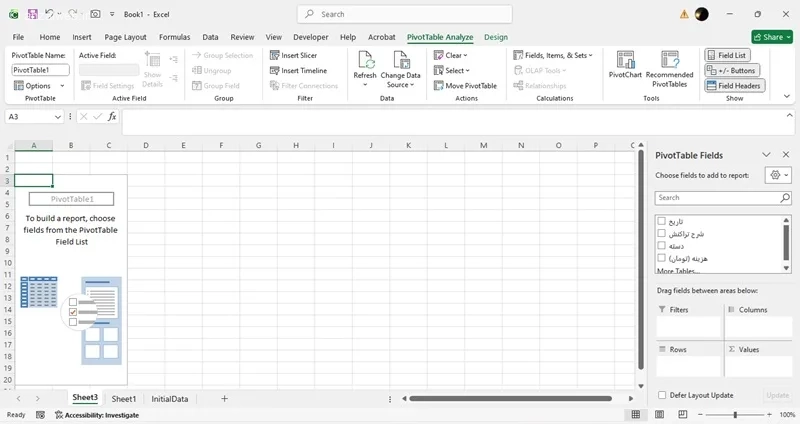Image resolution: width=800 pixels, height=424 pixels.
Task: Switch to the InitialData sheet tab
Action: [169, 398]
